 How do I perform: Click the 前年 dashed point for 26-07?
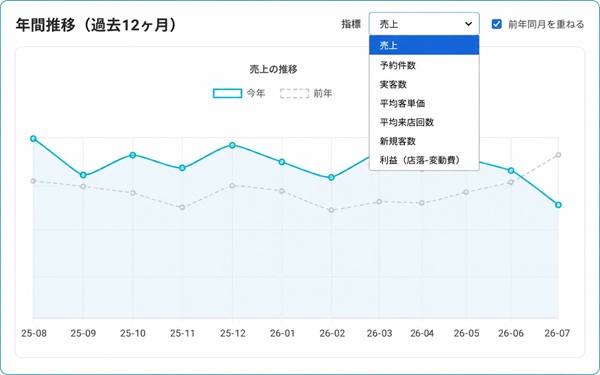click(x=558, y=155)
